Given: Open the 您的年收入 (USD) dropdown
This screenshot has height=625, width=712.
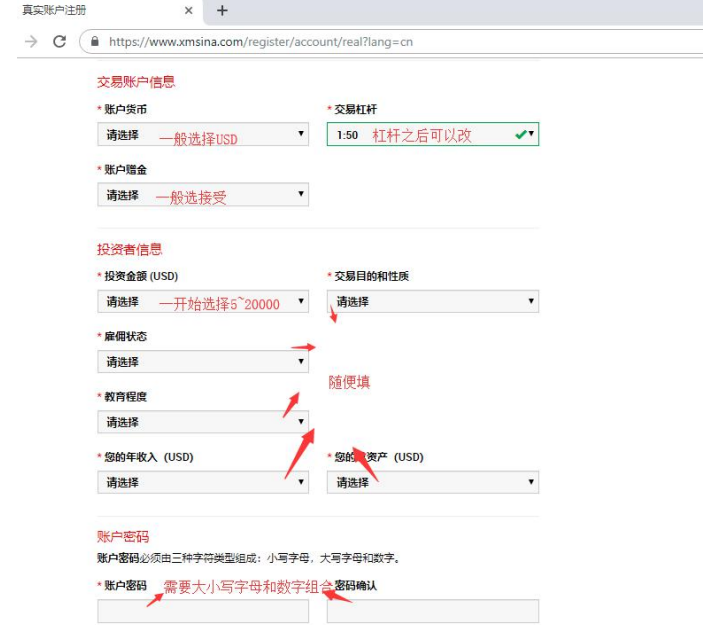Looking at the screenshot, I should tap(203, 482).
